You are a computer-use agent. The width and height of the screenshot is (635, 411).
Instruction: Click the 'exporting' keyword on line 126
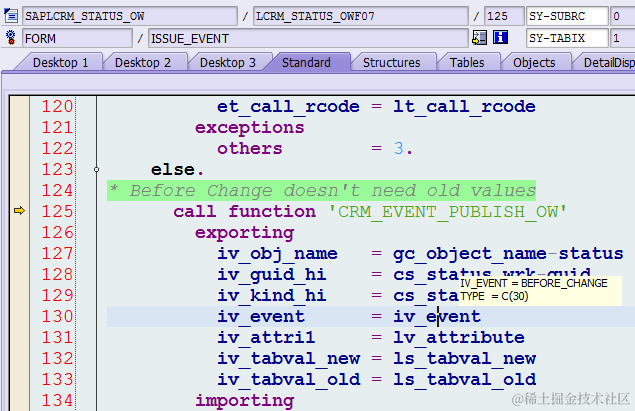click(x=245, y=233)
